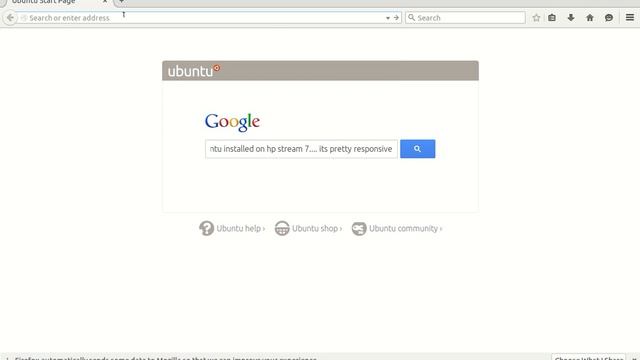Click the ubuntu logo in header
The image size is (640, 360).
pos(194,71)
